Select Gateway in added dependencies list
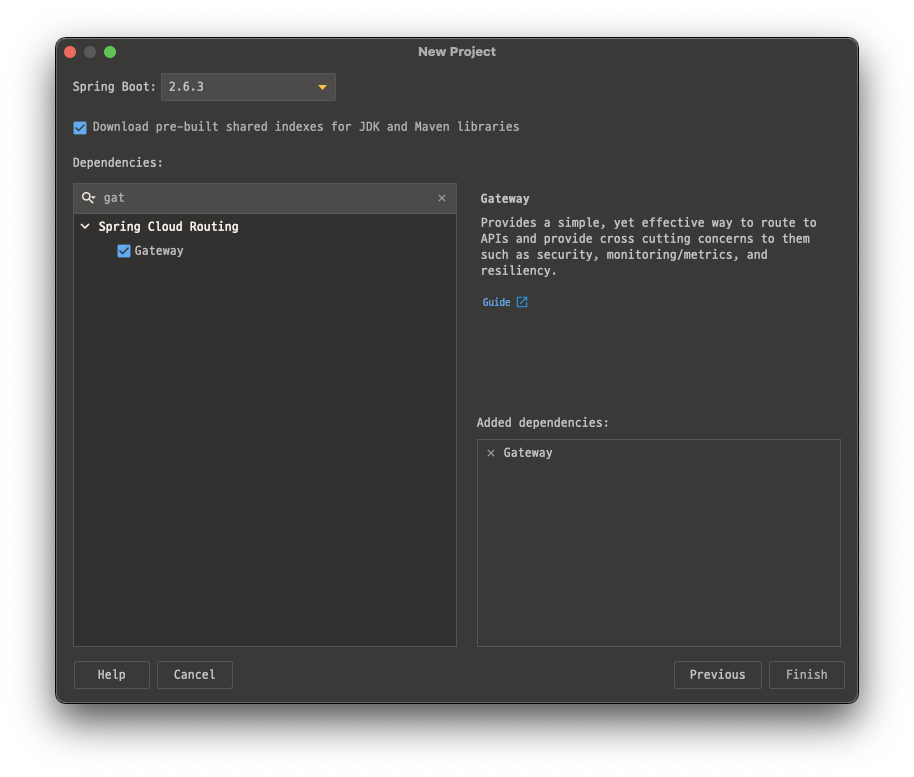The height and width of the screenshot is (777, 914). click(528, 453)
